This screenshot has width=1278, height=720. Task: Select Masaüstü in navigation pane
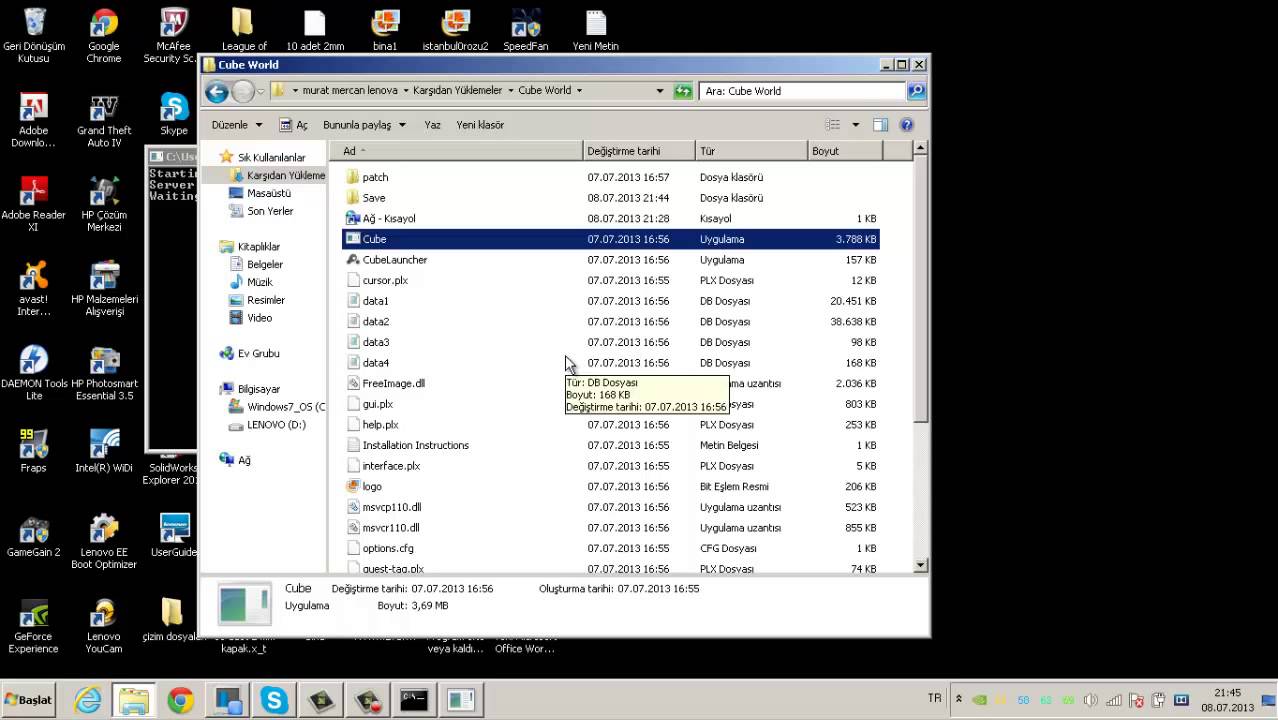260,193
